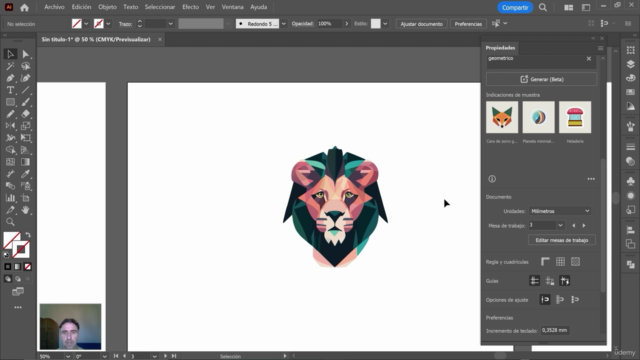Toggle snap to point in Opciones de ajuste
Screen dimensions: 640x360
(x=545, y=300)
